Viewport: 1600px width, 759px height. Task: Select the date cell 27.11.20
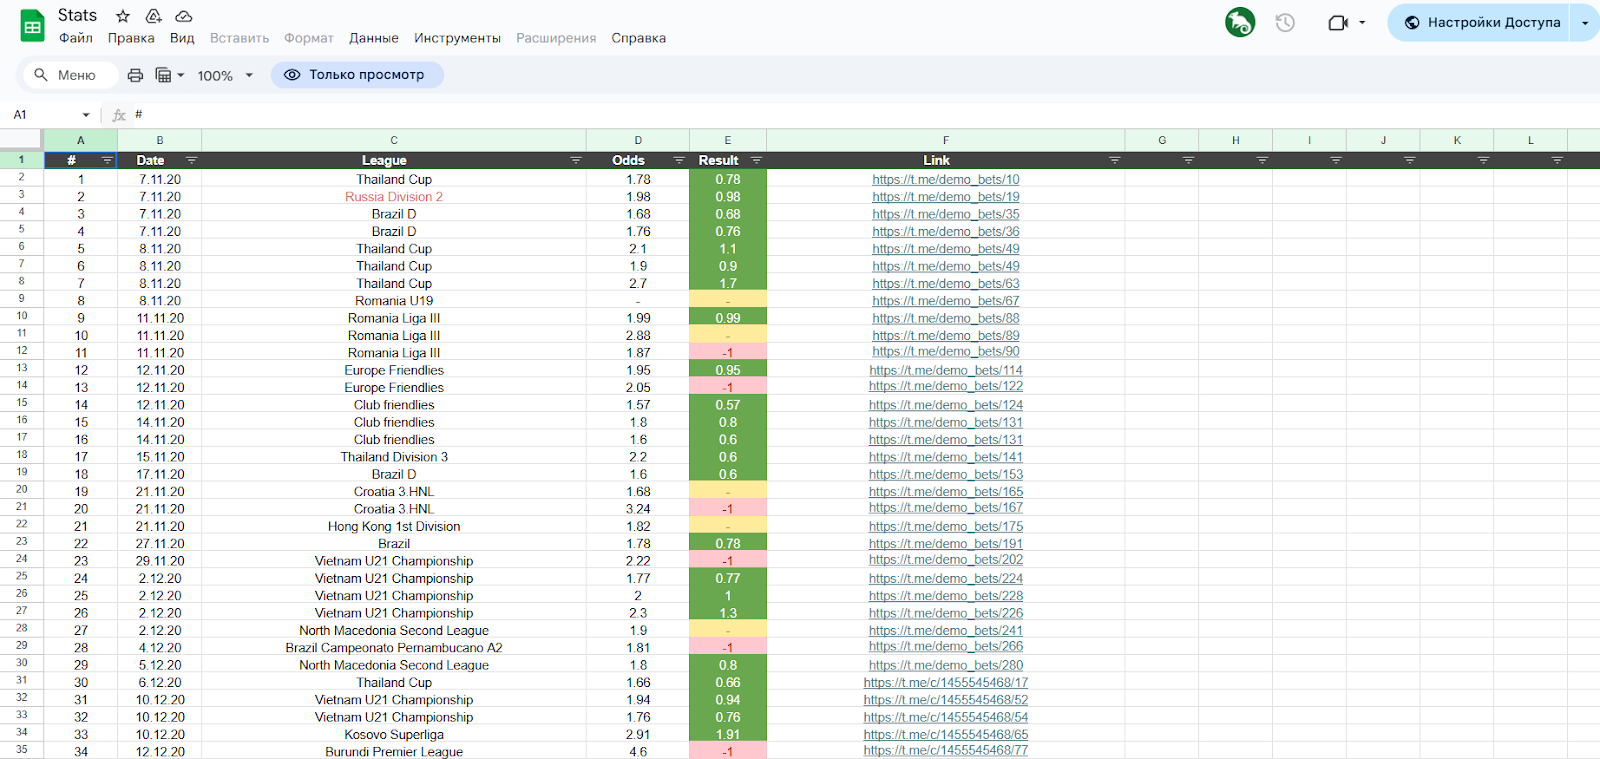coord(160,544)
